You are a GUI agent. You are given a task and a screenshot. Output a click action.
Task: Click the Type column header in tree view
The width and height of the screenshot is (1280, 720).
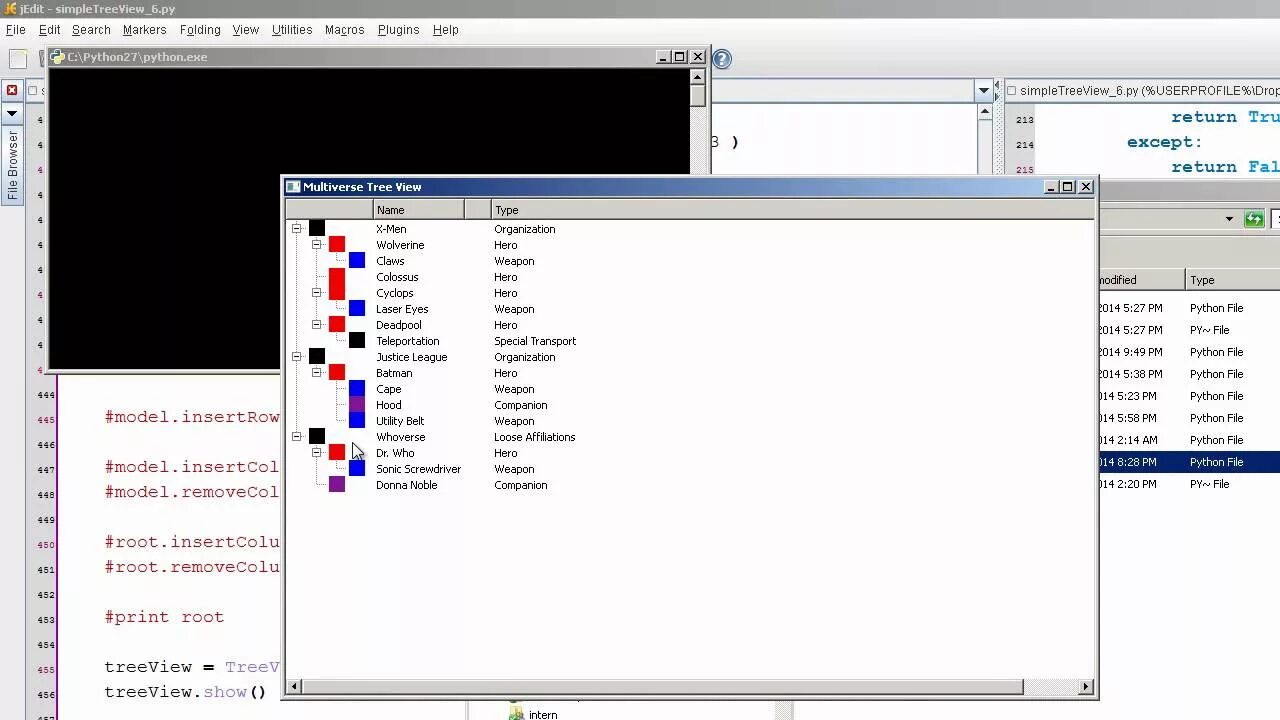(792, 210)
